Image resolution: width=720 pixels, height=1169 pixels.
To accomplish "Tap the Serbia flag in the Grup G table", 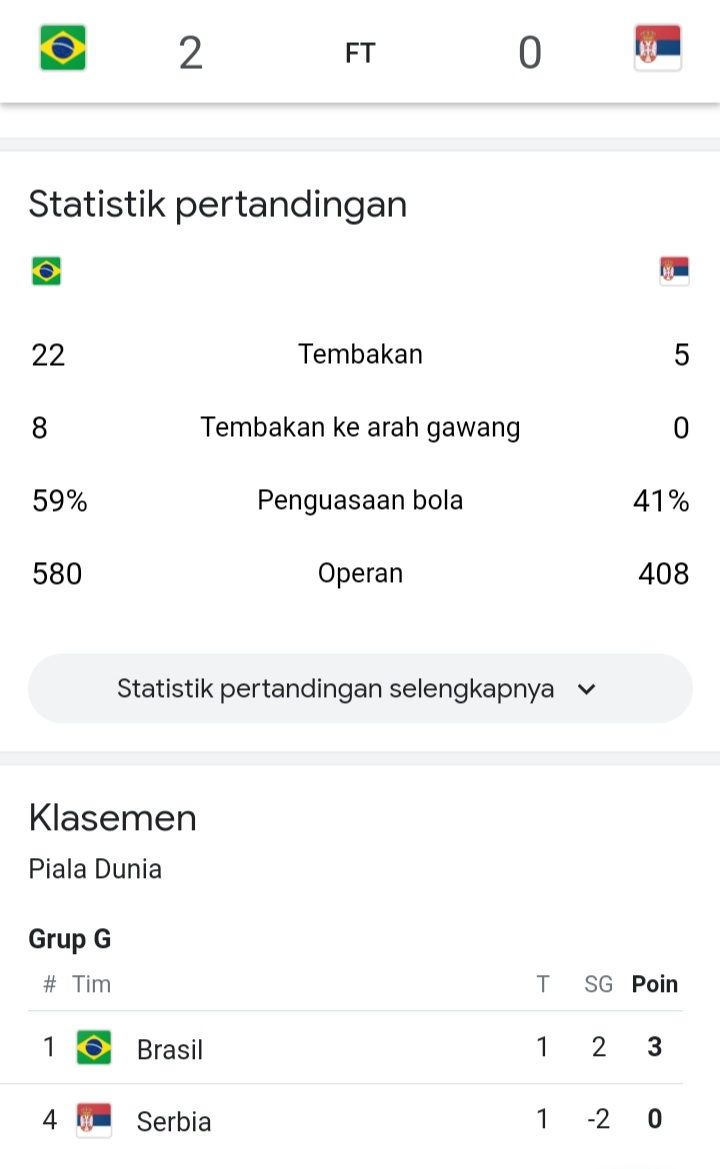I will tap(94, 1120).
